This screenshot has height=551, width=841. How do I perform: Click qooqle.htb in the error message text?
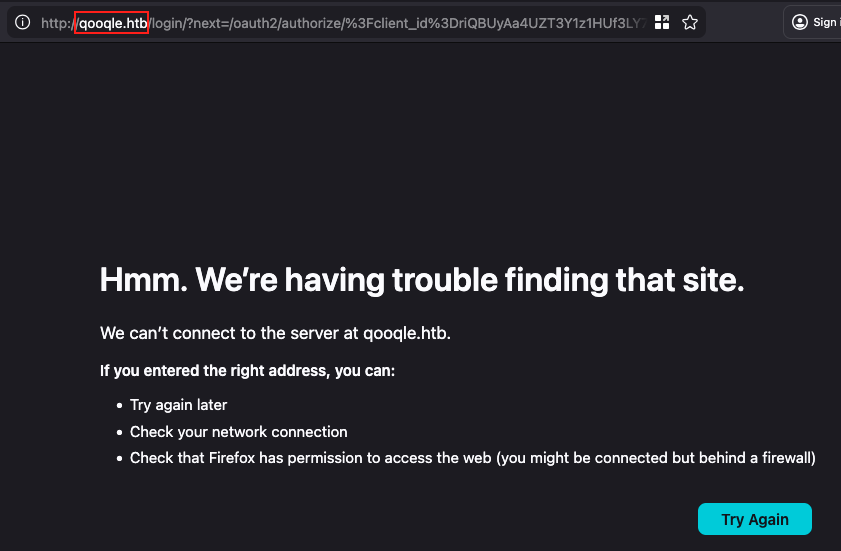(x=407, y=333)
